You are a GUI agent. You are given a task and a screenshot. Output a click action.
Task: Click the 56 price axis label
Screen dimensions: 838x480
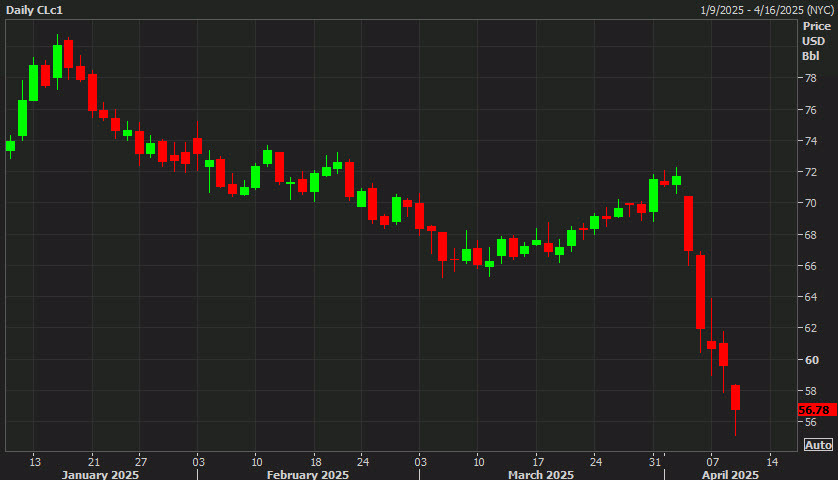coord(810,422)
